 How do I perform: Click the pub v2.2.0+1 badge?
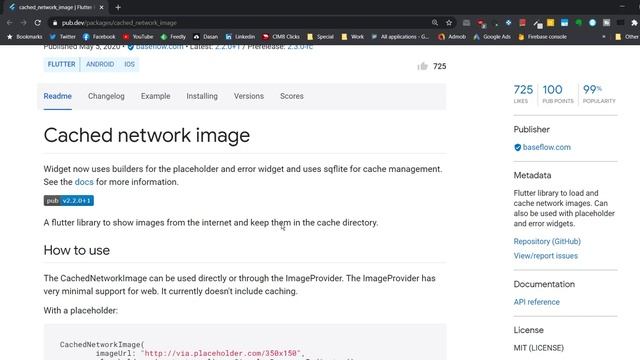[x=69, y=200]
